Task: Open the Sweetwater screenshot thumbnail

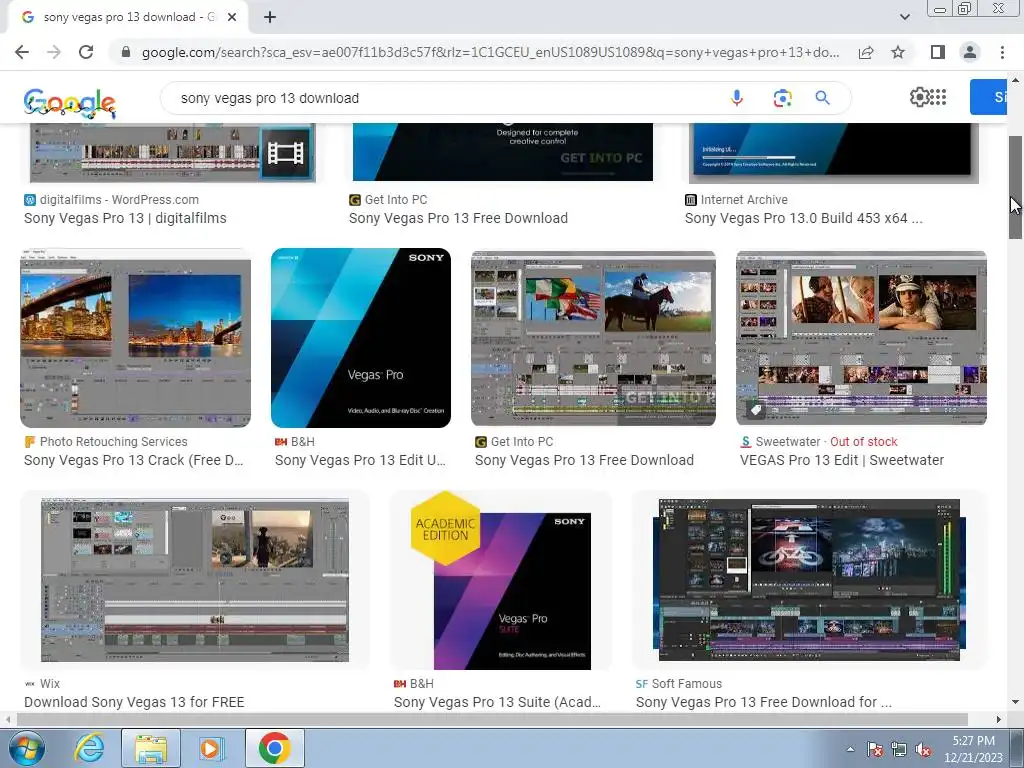Action: pyautogui.click(x=861, y=338)
